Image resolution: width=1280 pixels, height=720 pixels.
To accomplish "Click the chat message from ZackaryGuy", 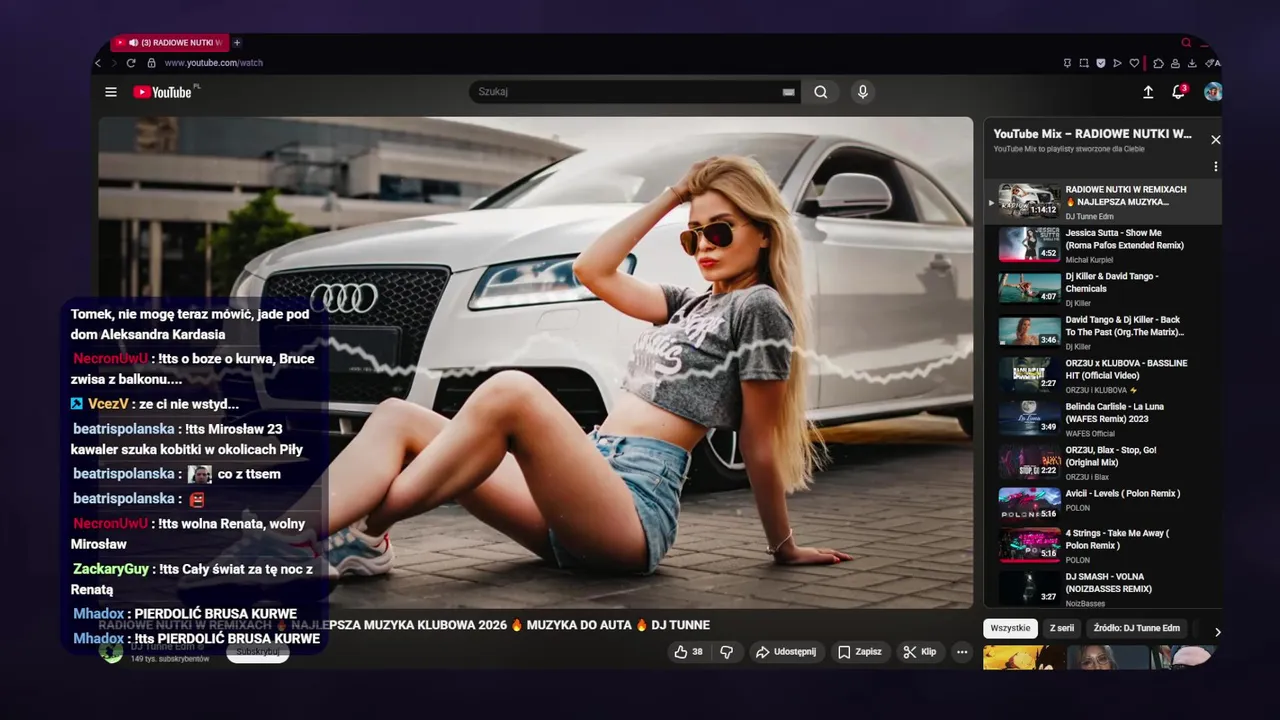I will click(x=192, y=579).
